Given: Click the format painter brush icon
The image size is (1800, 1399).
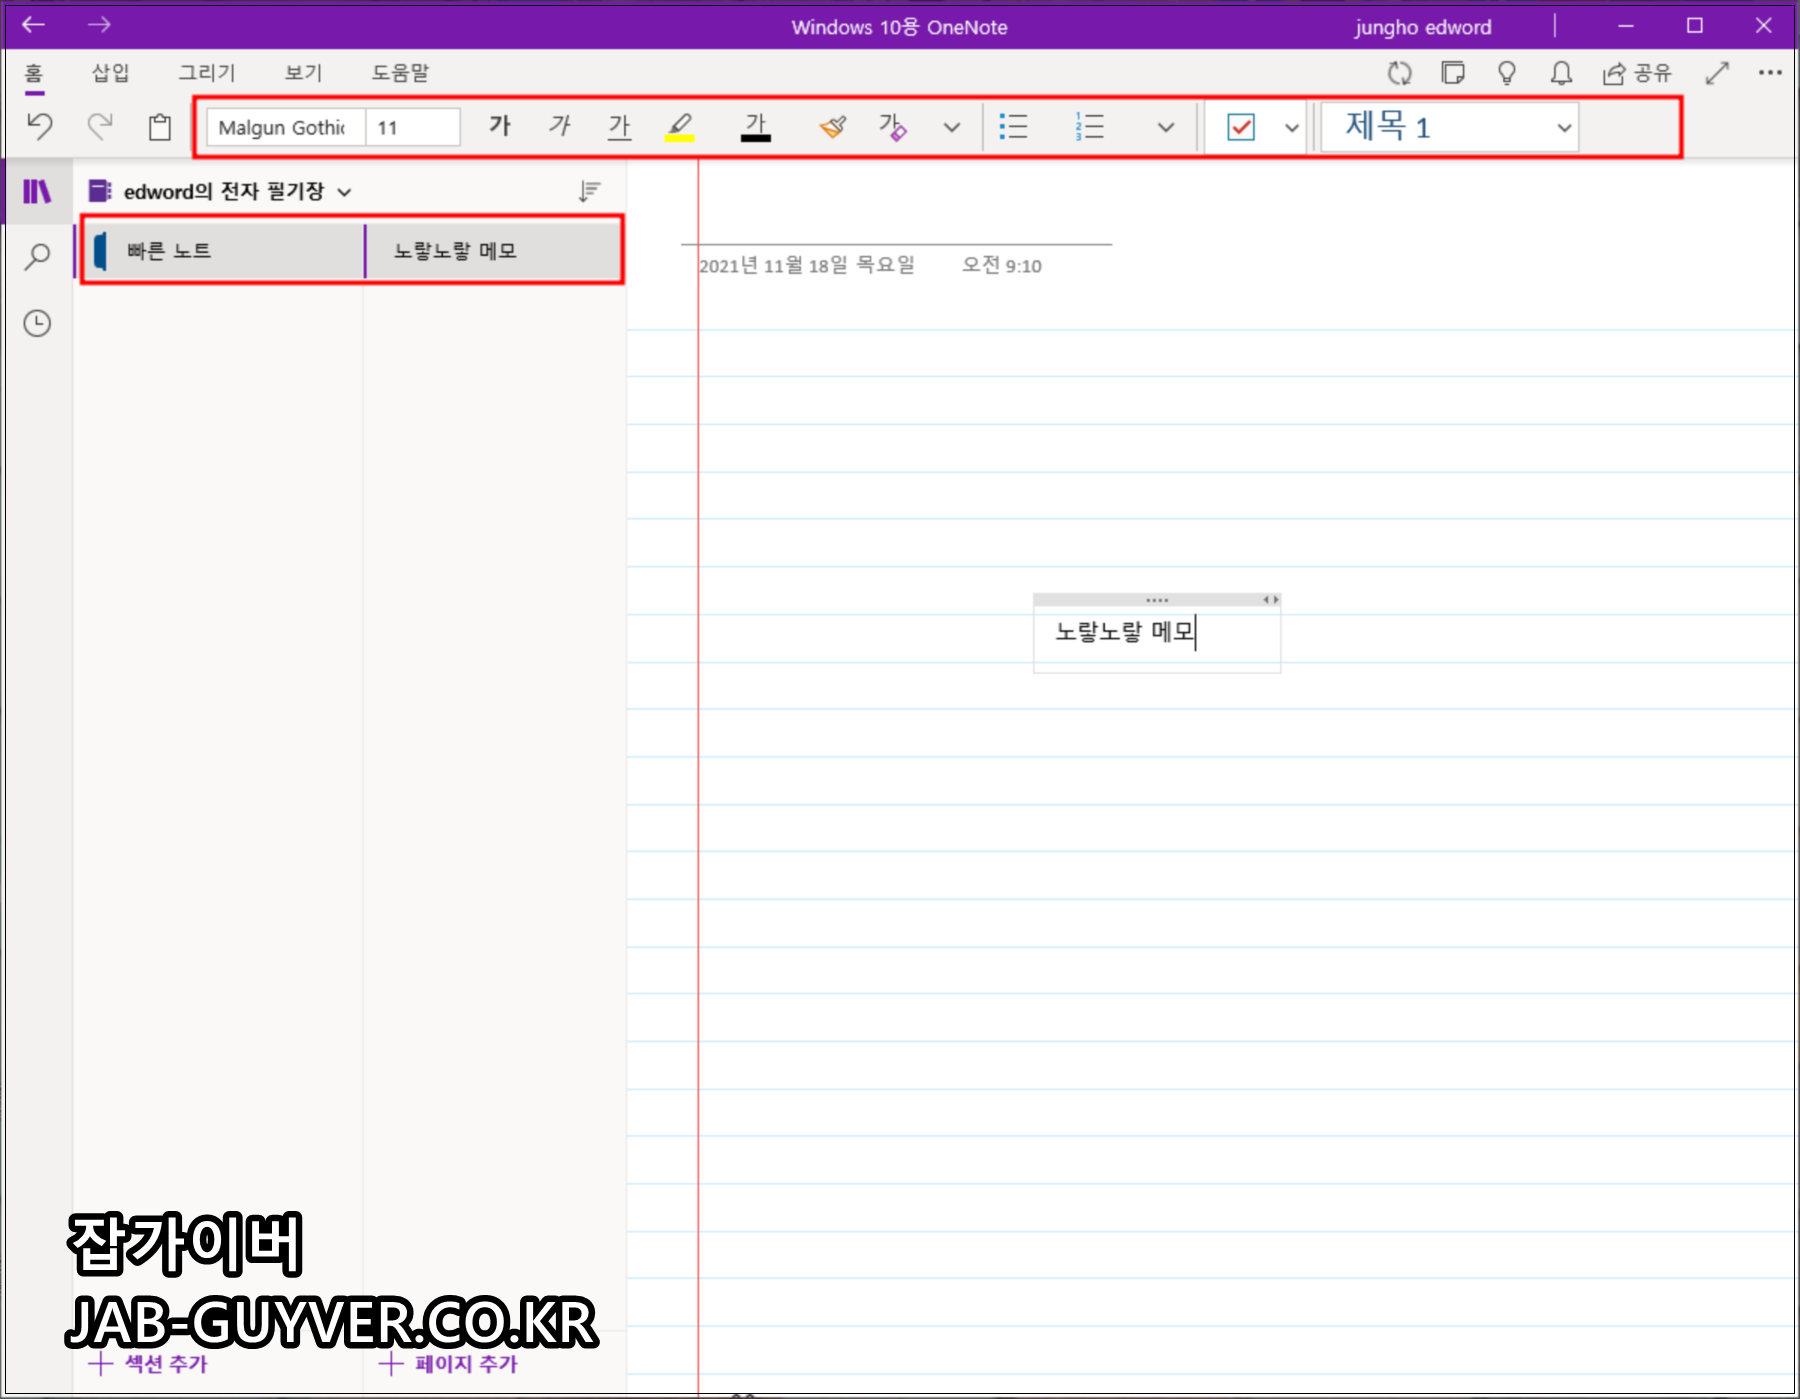Looking at the screenshot, I should coord(832,127).
